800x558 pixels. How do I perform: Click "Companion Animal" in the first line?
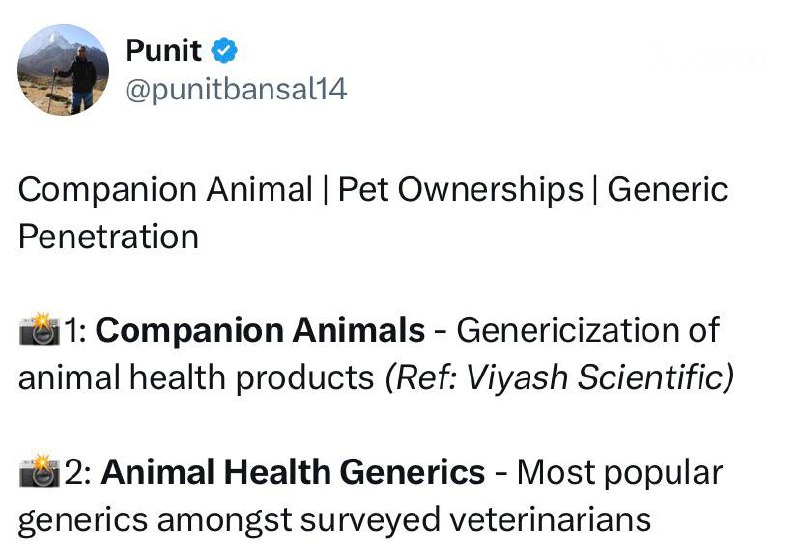tap(165, 190)
